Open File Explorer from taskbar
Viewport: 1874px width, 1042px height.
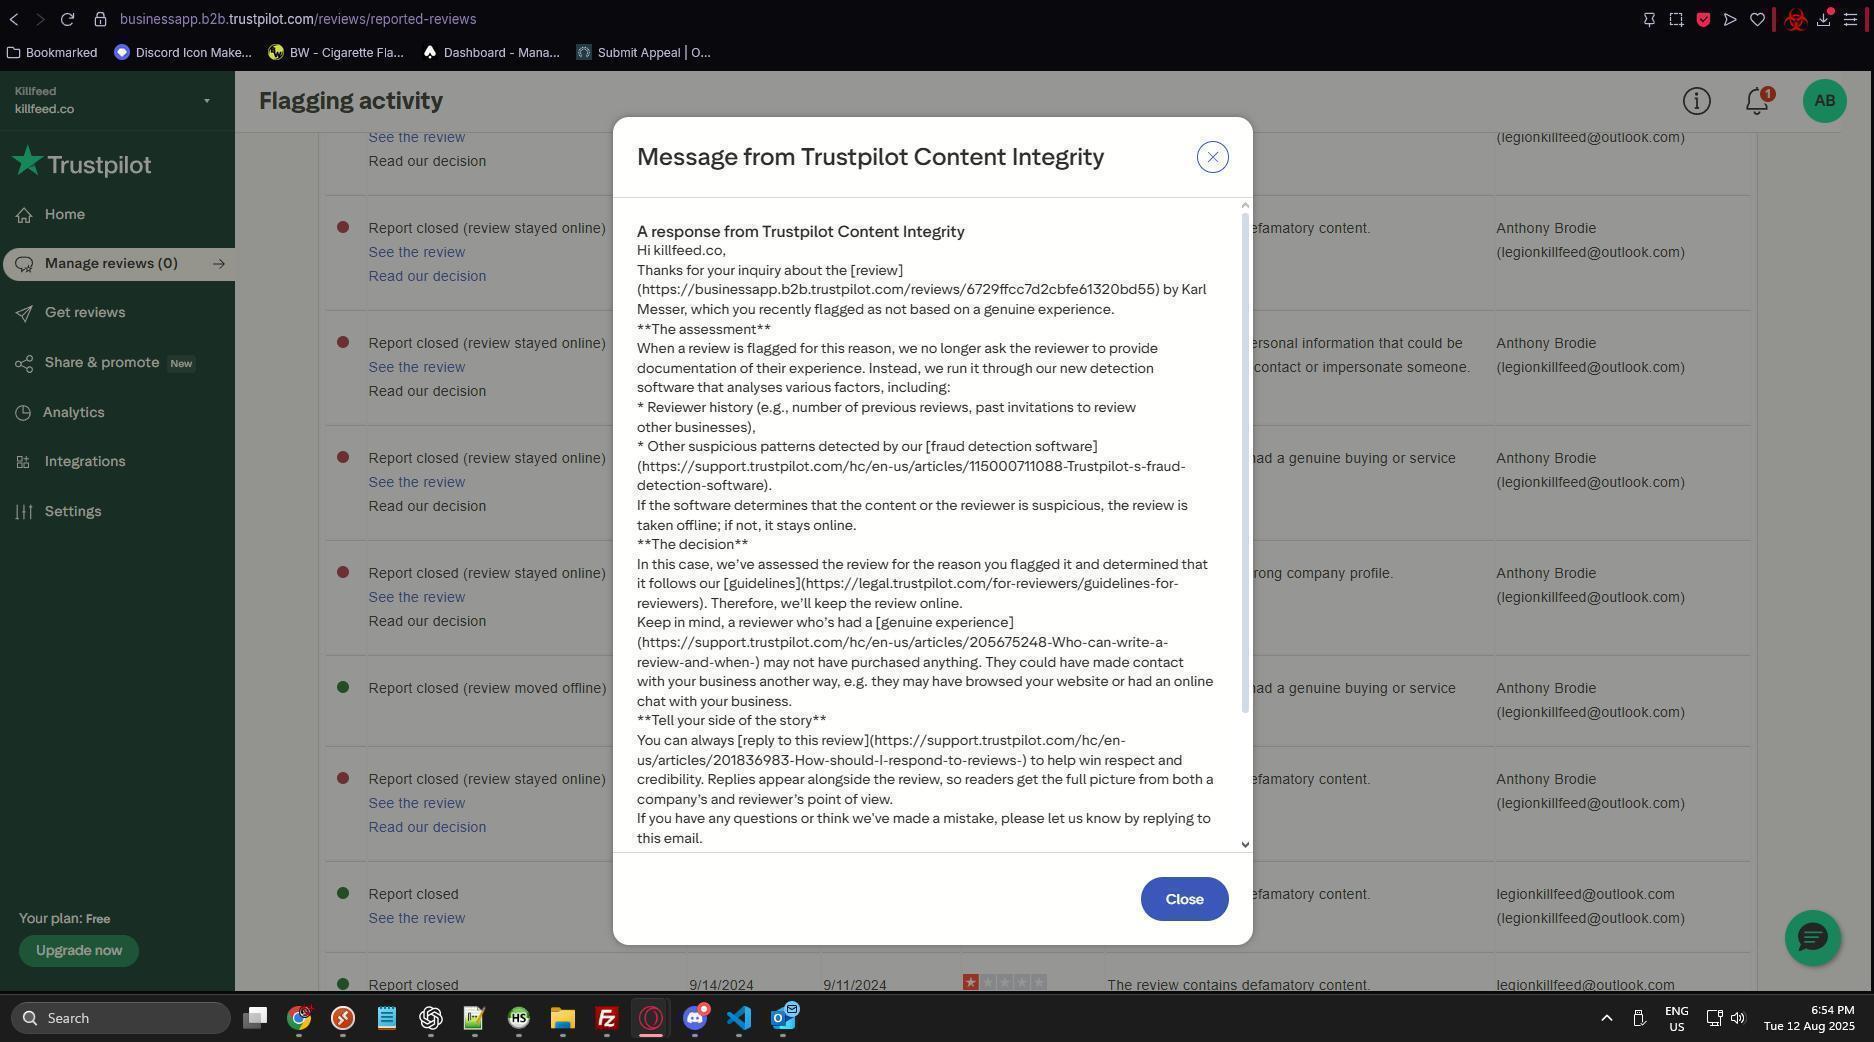[x=562, y=1018]
